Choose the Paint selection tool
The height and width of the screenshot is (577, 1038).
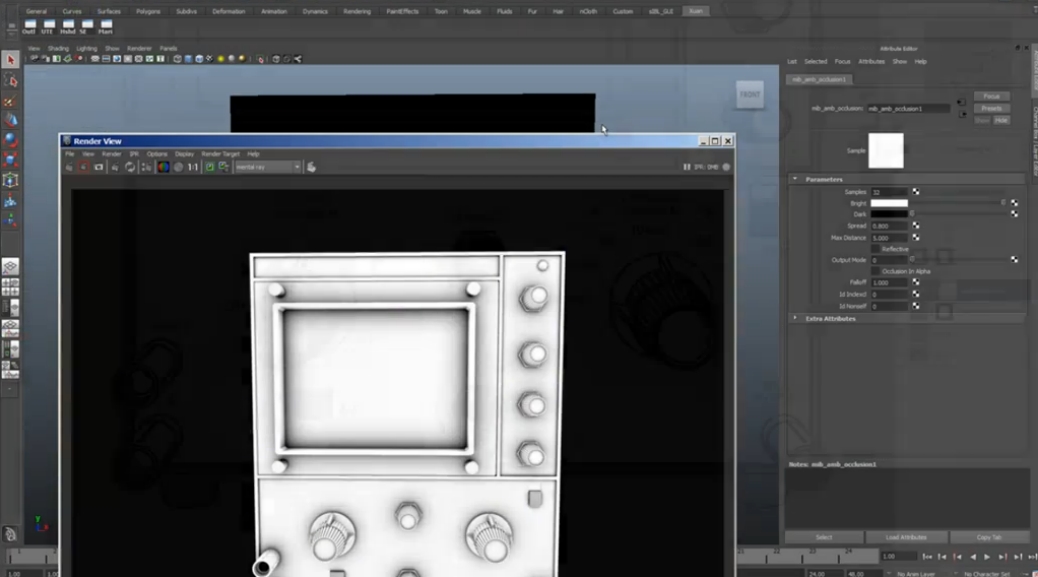(11, 101)
